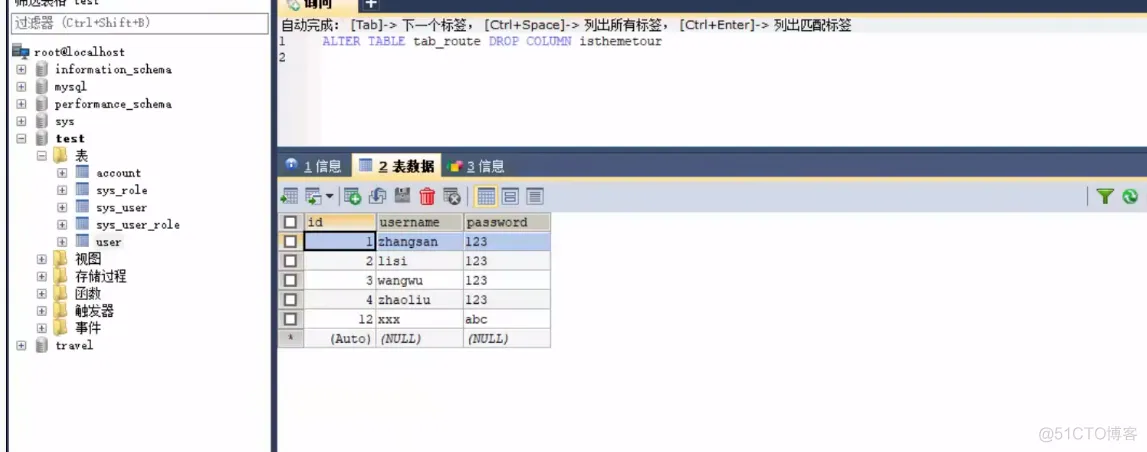
Task: Sort by the password column header
Action: (x=507, y=222)
